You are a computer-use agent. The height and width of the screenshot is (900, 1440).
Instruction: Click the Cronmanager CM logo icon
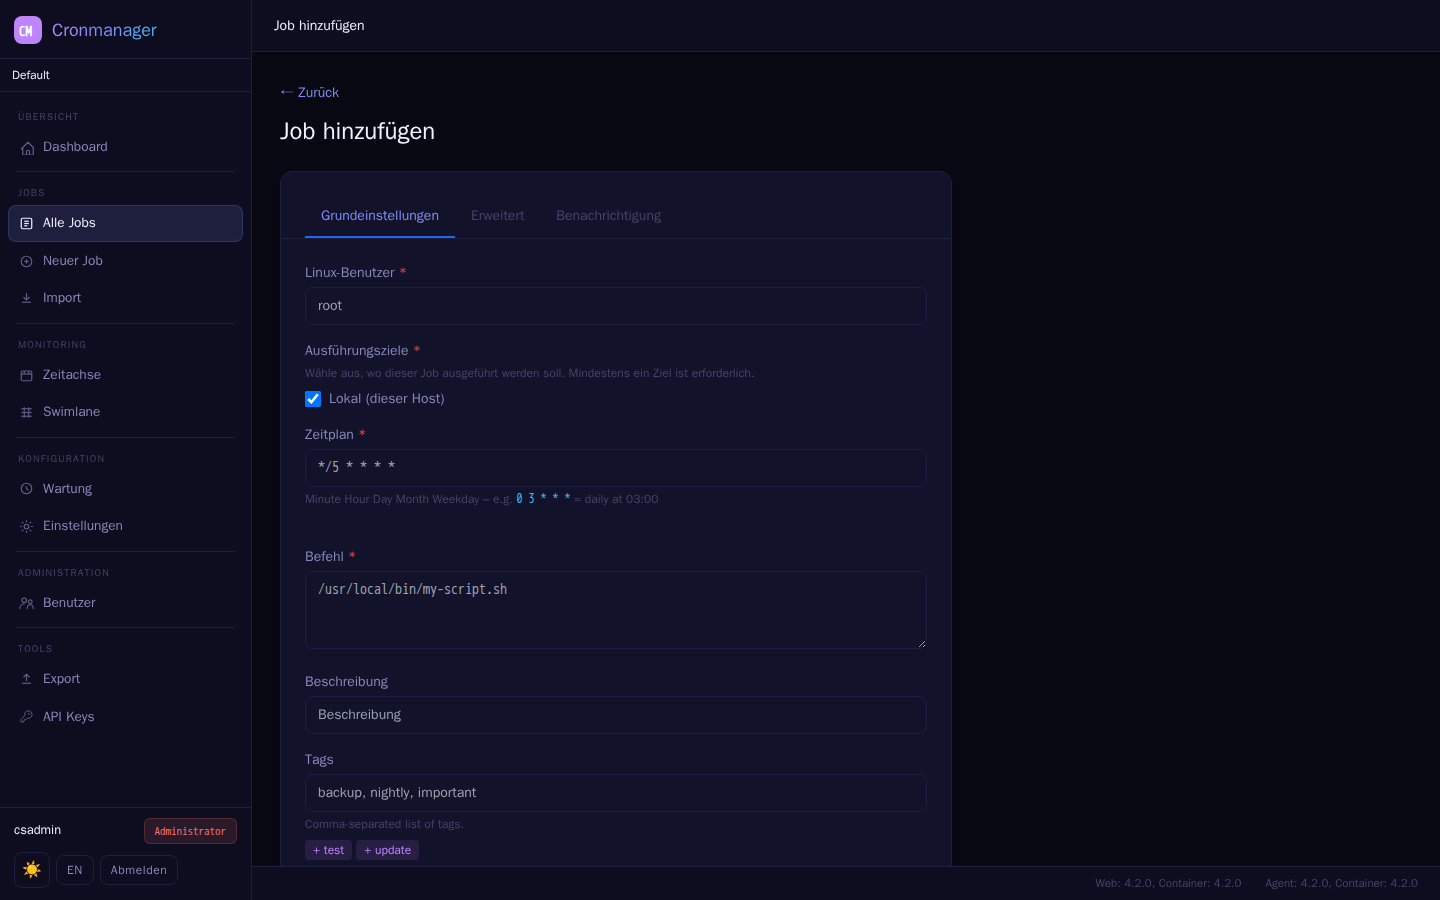pos(28,30)
